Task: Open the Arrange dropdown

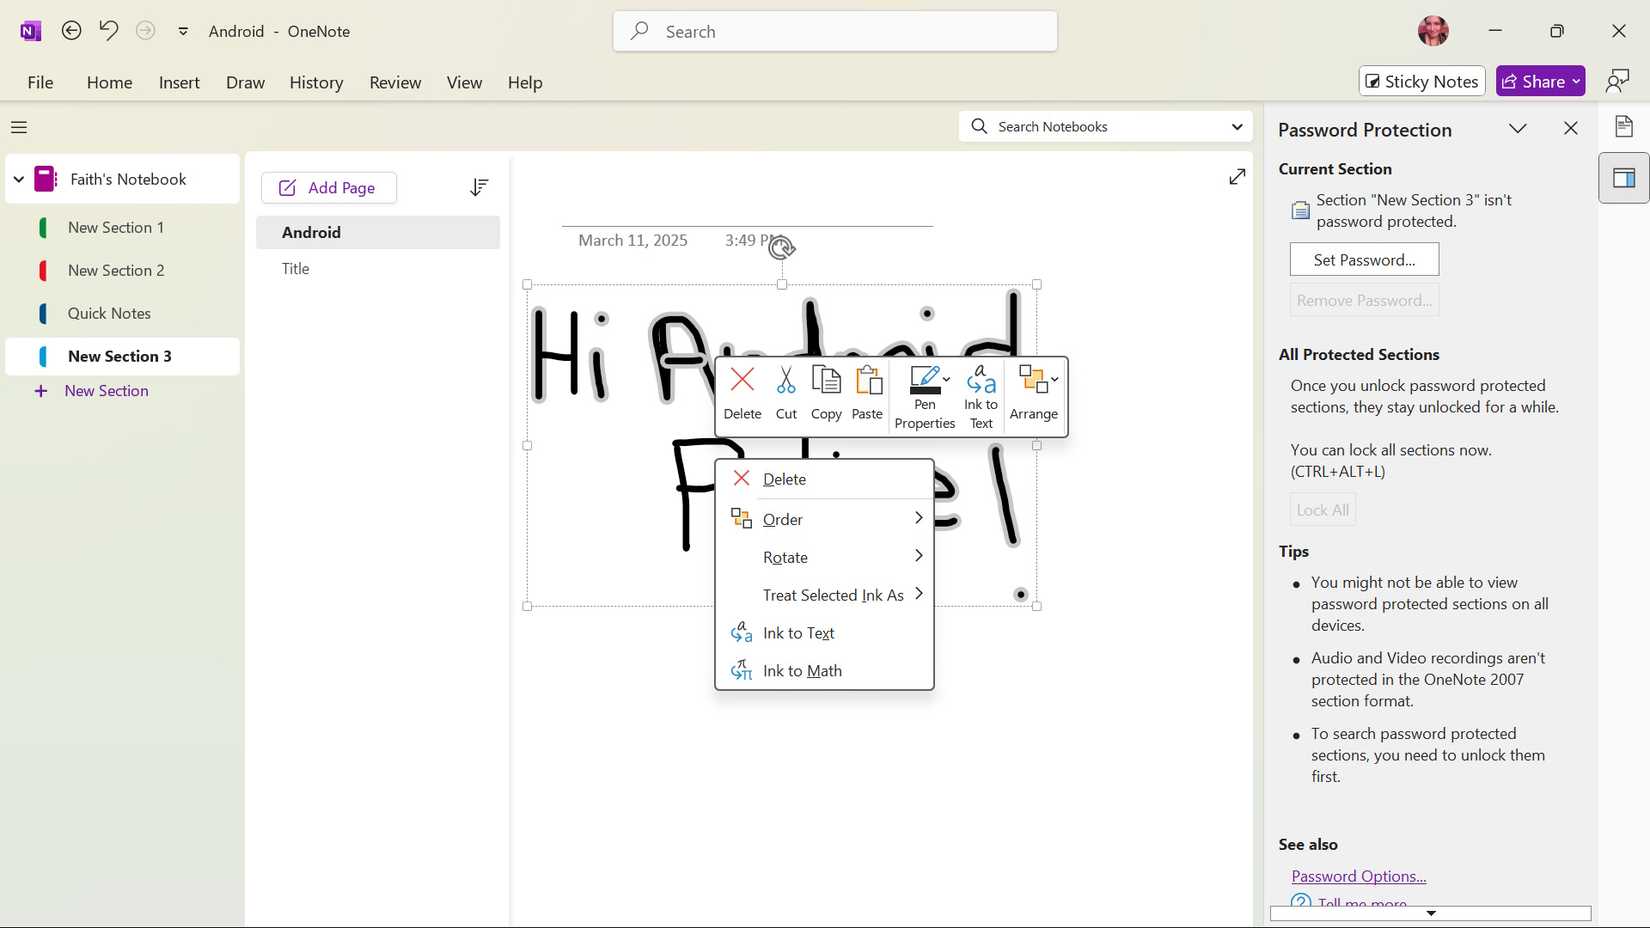Action: pyautogui.click(x=1034, y=392)
